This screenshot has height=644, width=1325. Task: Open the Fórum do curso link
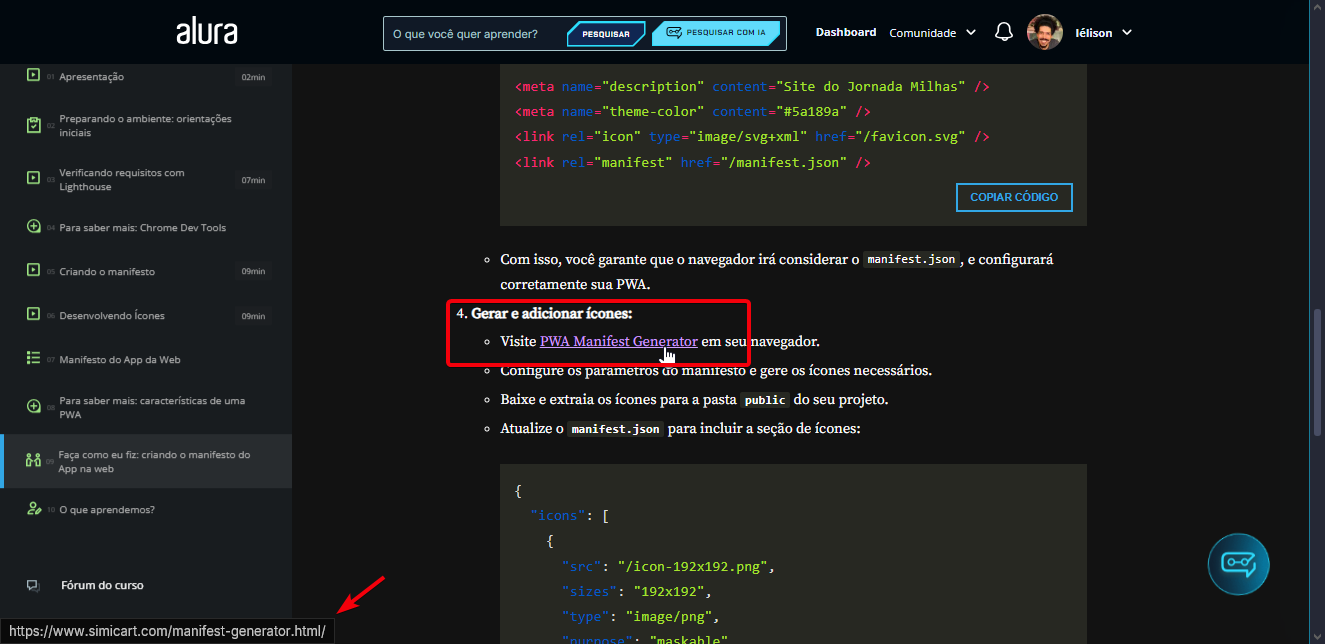(102, 585)
